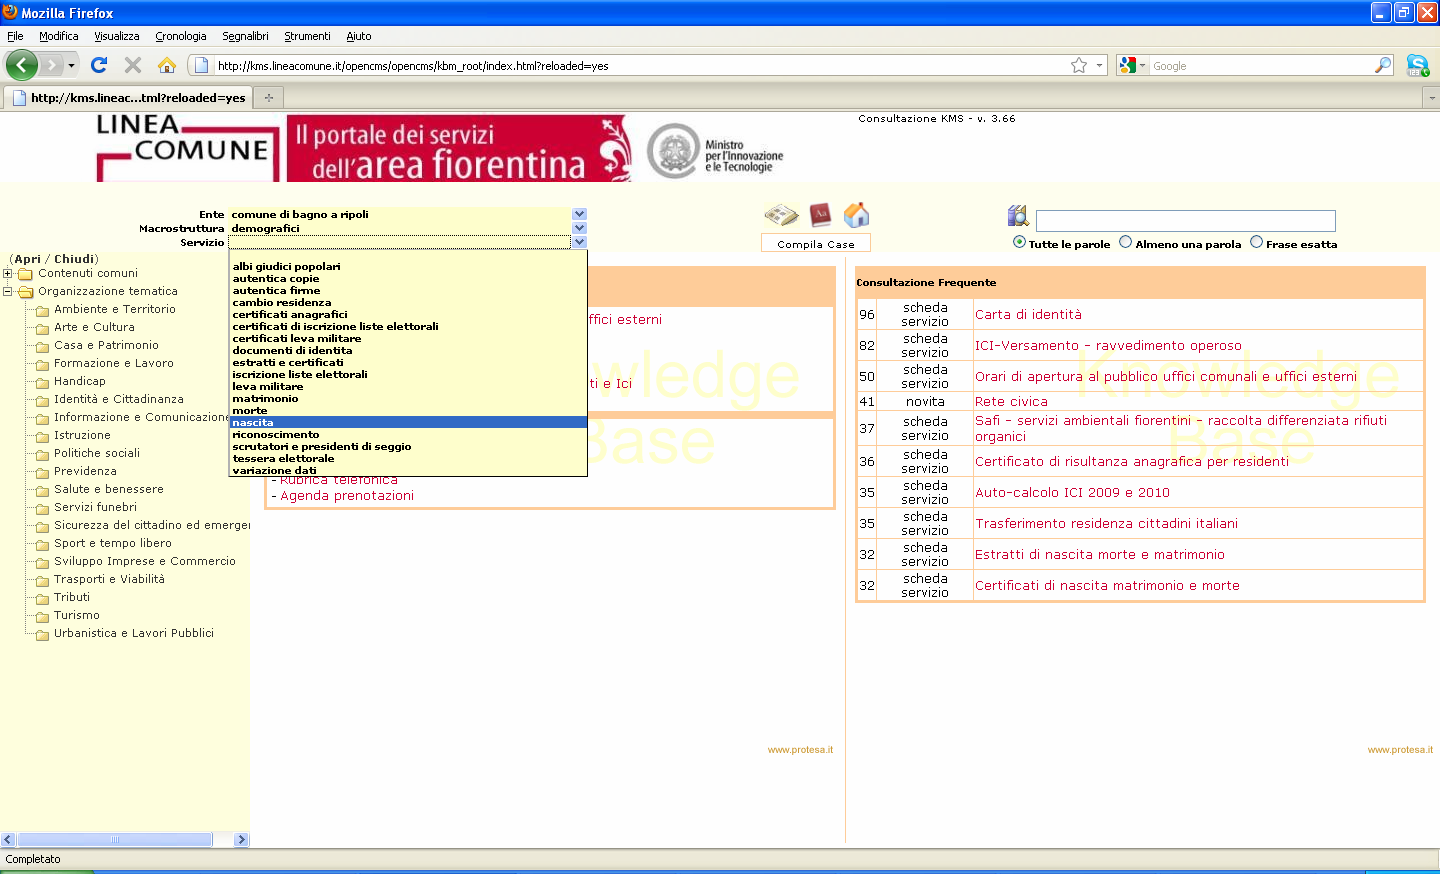1440x874 pixels.
Task: Open the Macrostruttura dropdown arrow
Action: click(x=579, y=228)
